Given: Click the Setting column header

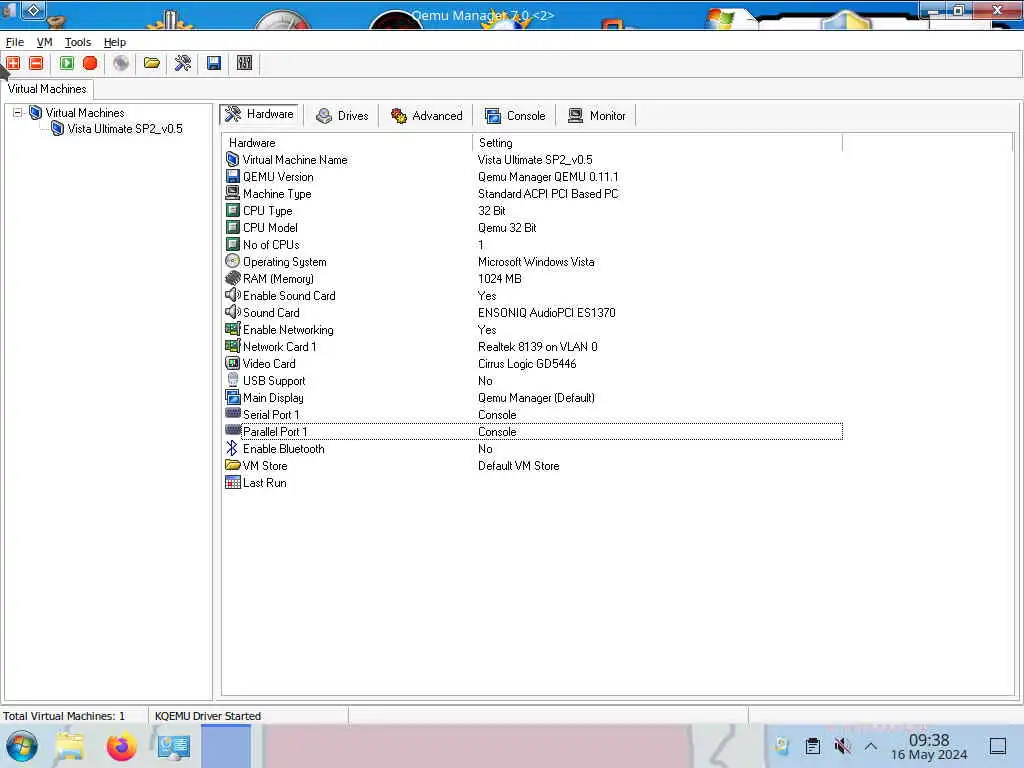Looking at the screenshot, I should pyautogui.click(x=657, y=142).
